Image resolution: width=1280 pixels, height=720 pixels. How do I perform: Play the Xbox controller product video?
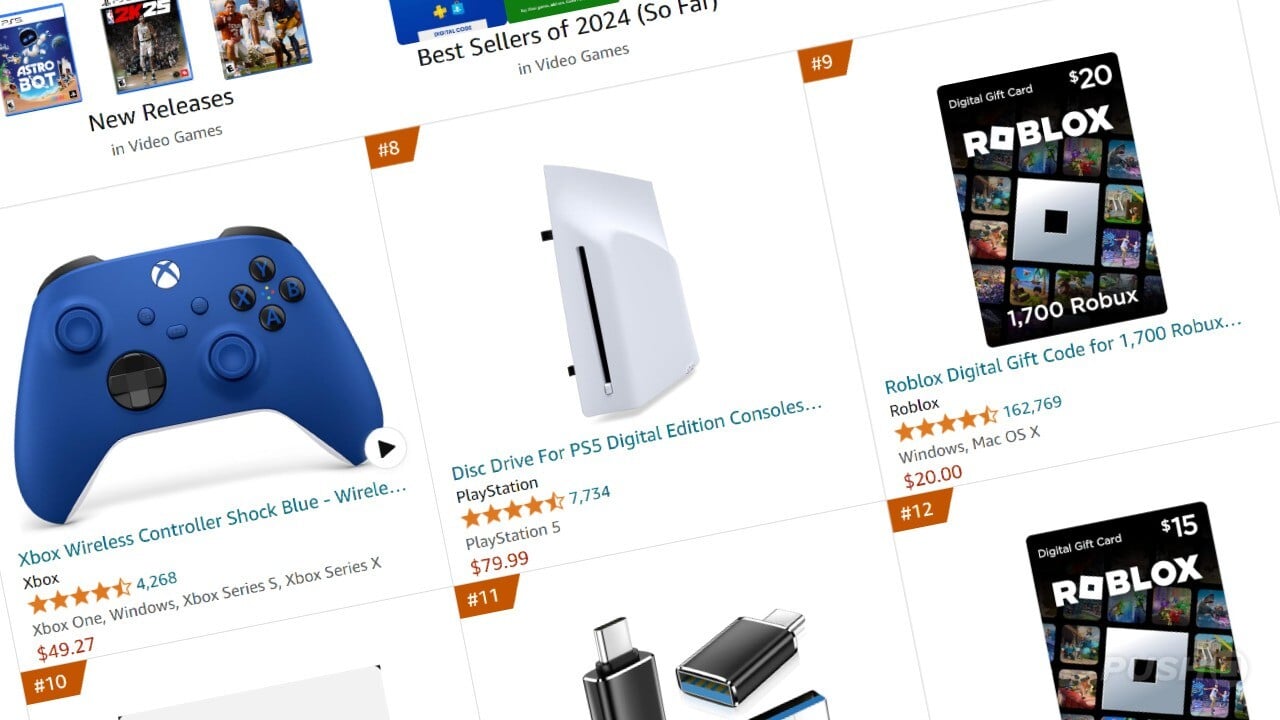click(x=386, y=447)
